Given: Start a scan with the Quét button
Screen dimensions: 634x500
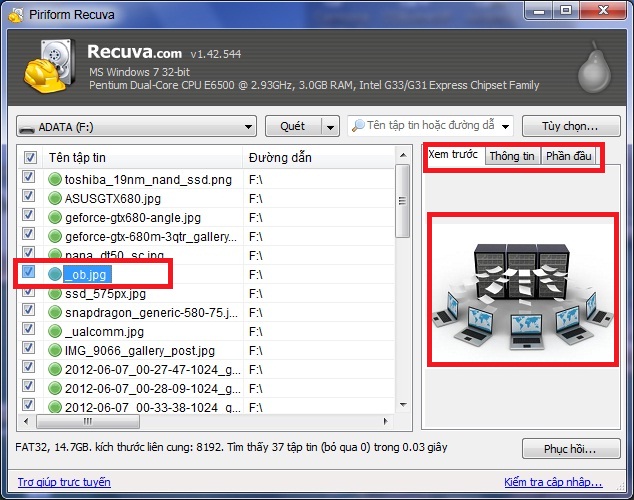Looking at the screenshot, I should 293,127.
